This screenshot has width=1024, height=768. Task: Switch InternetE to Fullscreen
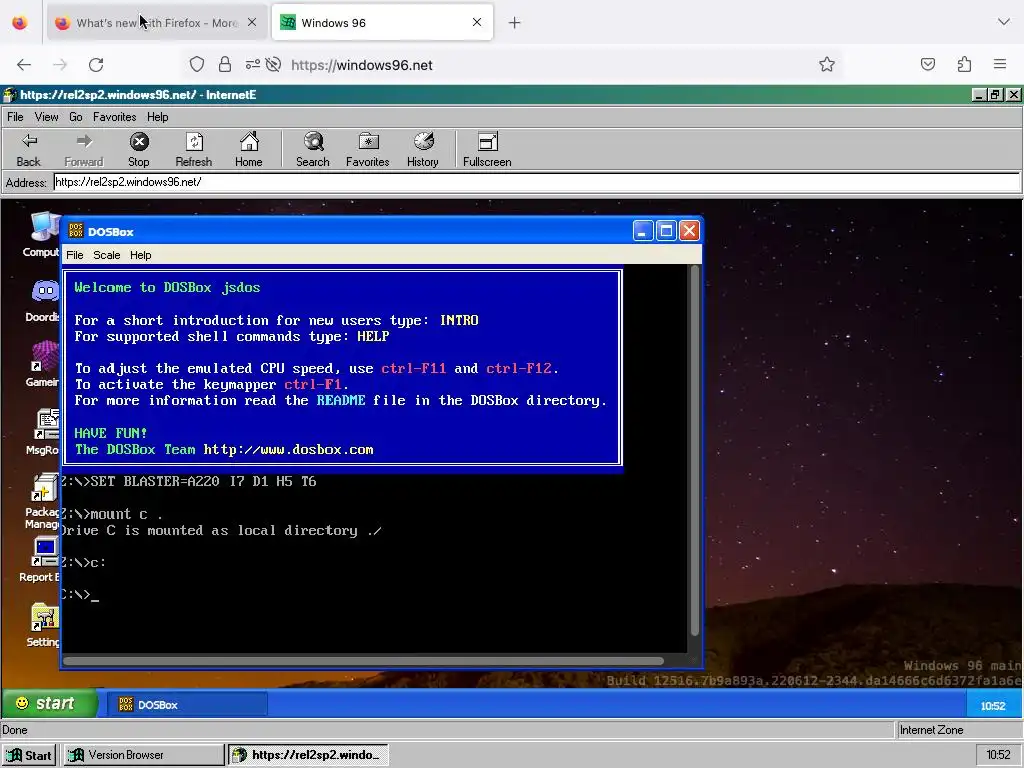click(487, 150)
